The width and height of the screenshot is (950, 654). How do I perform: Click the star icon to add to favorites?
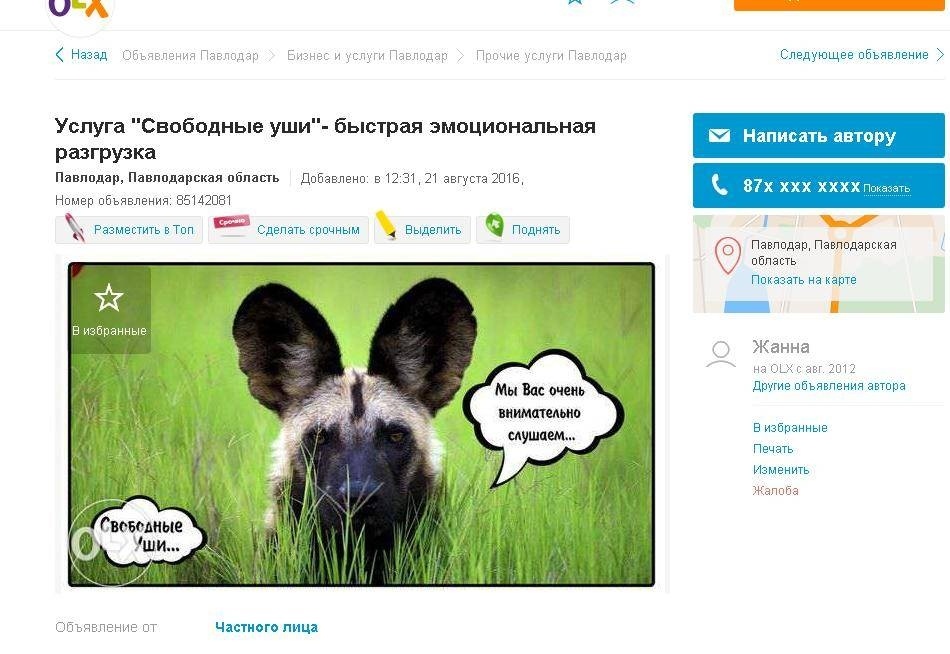click(109, 298)
